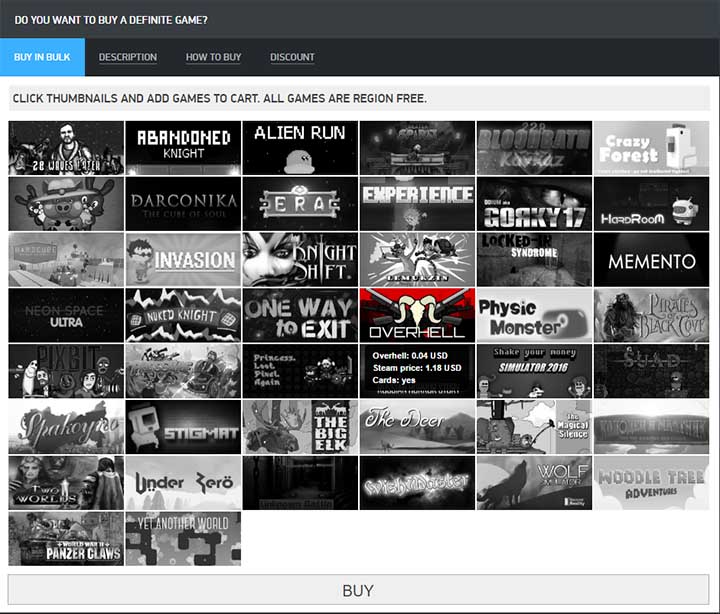Choose the HardRoom thumbnail
The height and width of the screenshot is (614, 720).
(652, 204)
